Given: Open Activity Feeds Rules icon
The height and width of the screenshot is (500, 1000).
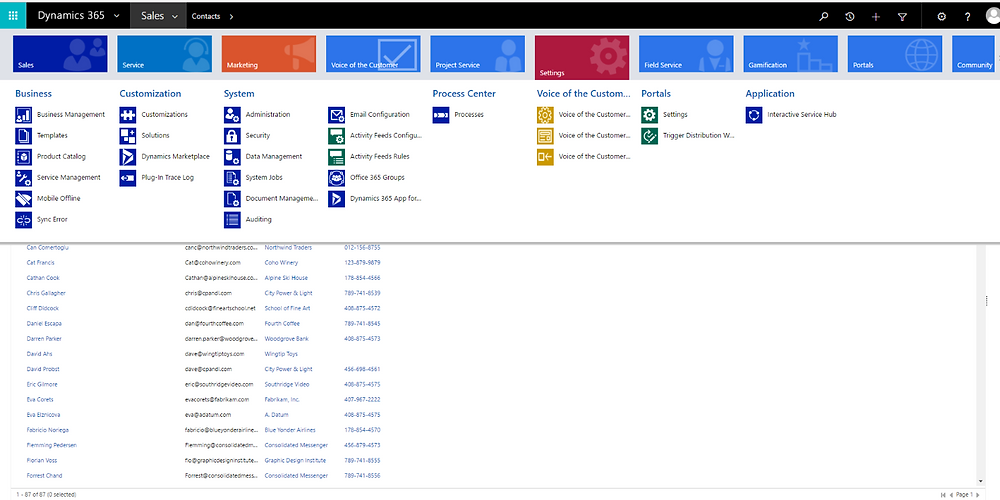Looking at the screenshot, I should [x=337, y=157].
